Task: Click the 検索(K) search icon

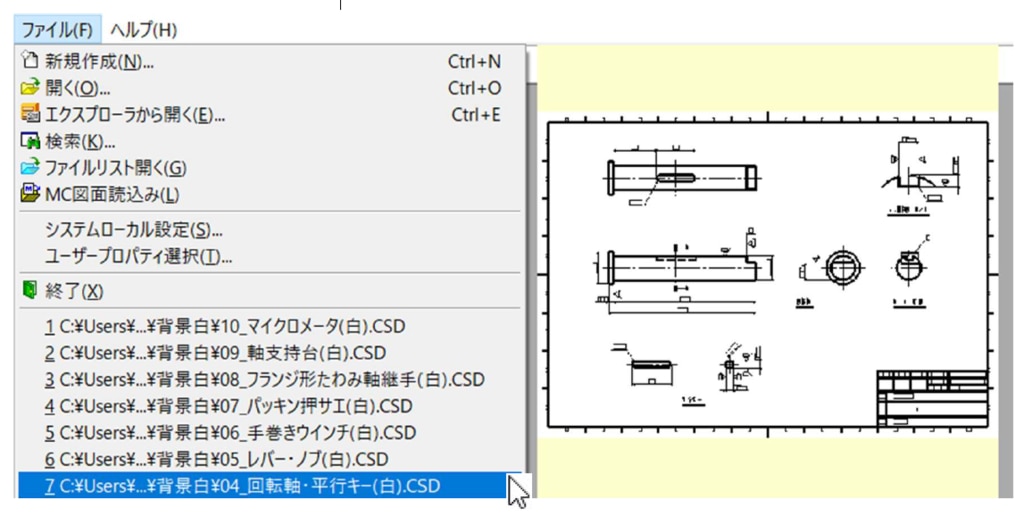Action: (30, 140)
